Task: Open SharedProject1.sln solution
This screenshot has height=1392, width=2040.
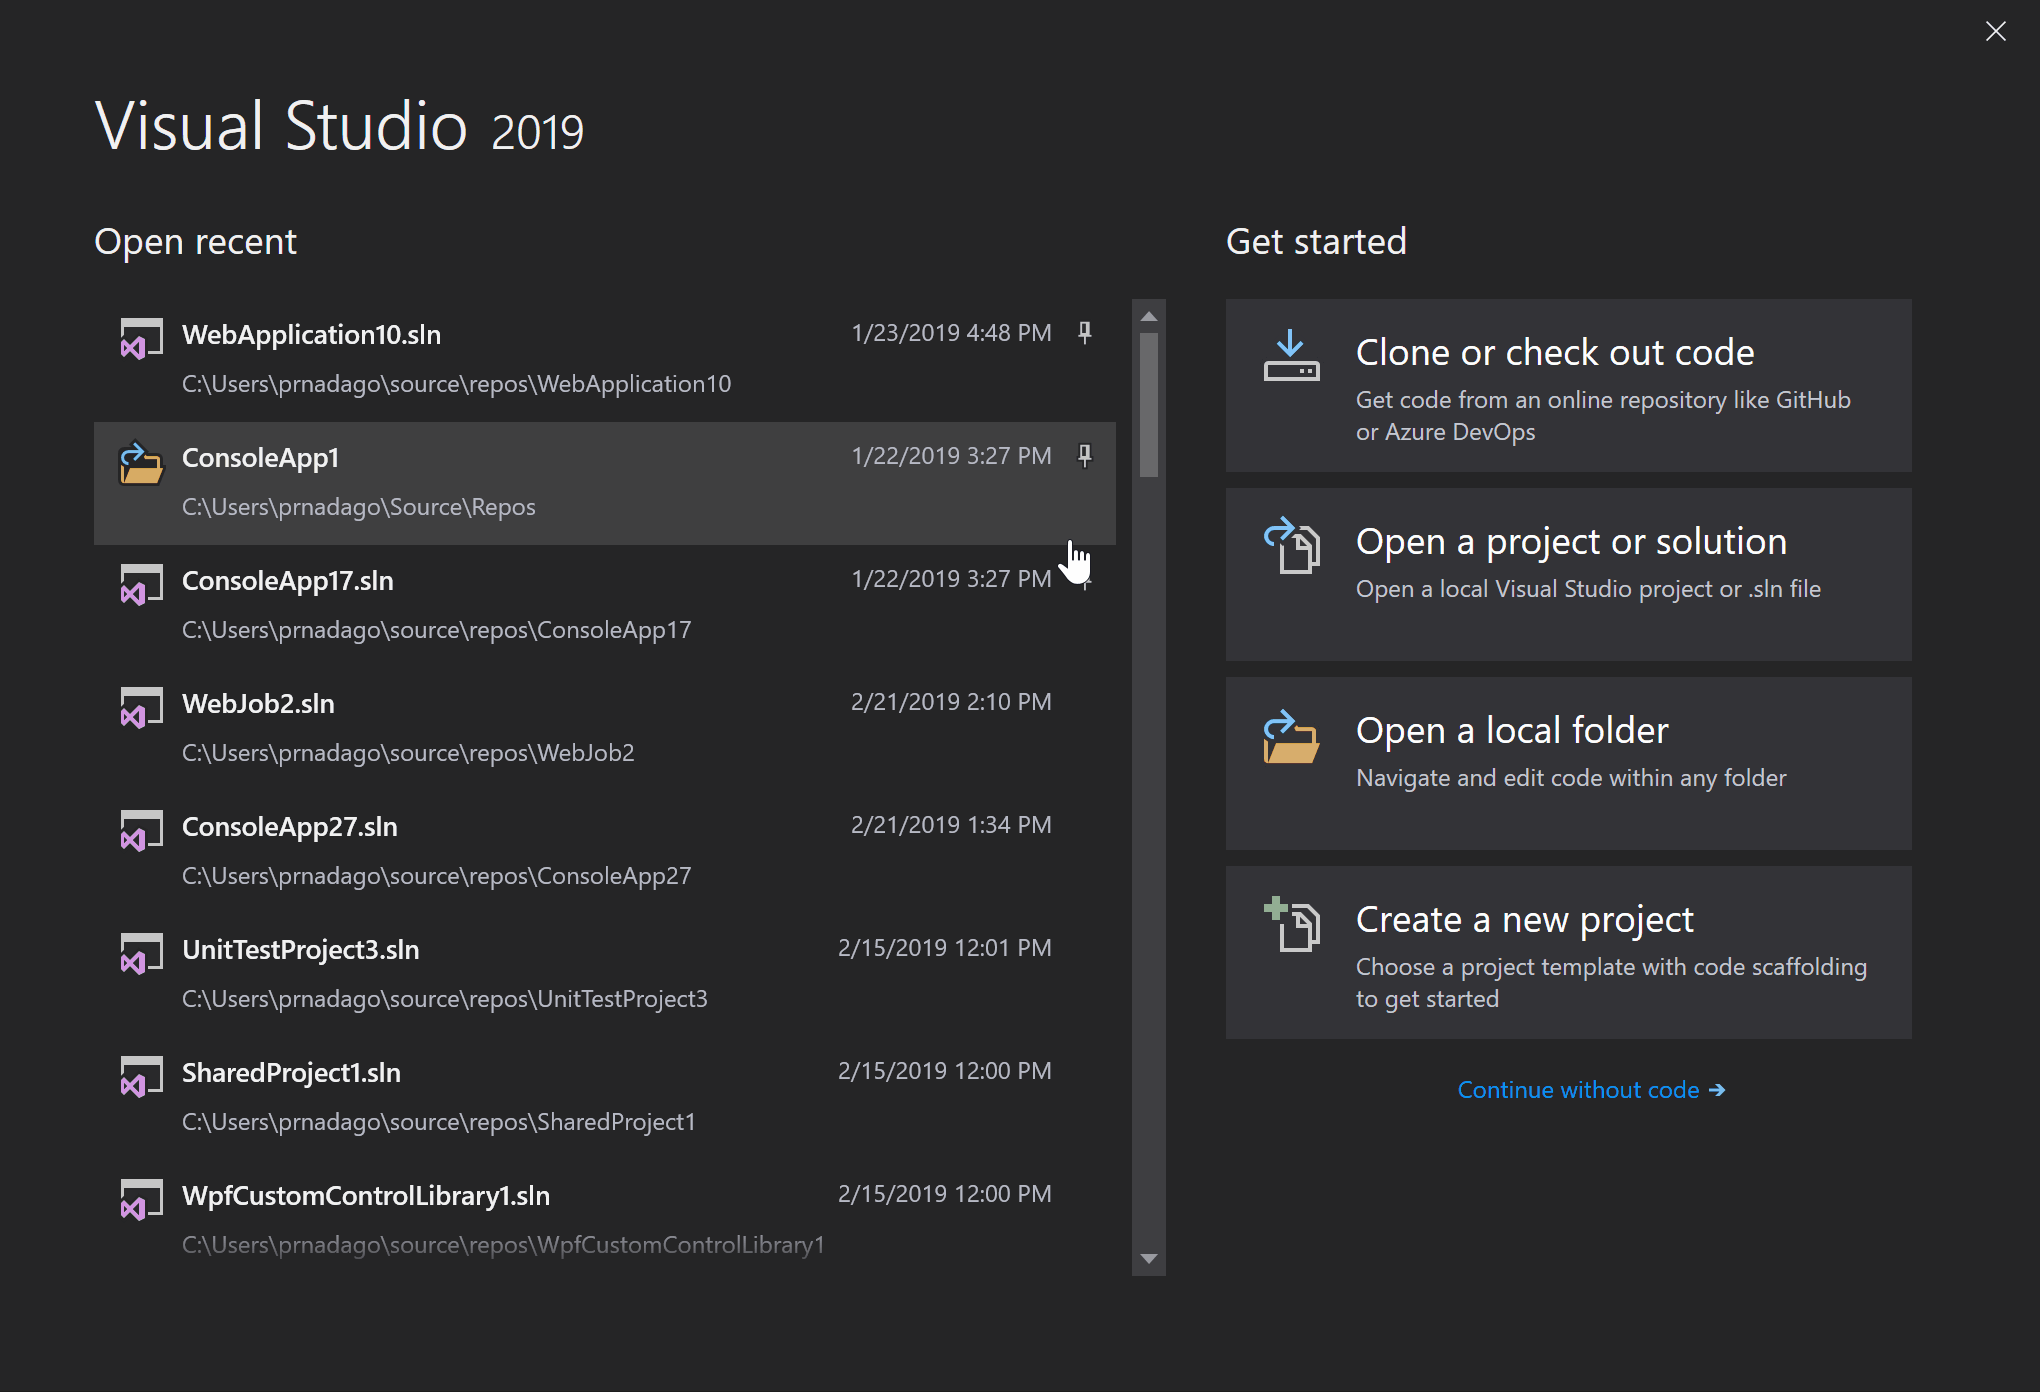Action: [x=295, y=1071]
